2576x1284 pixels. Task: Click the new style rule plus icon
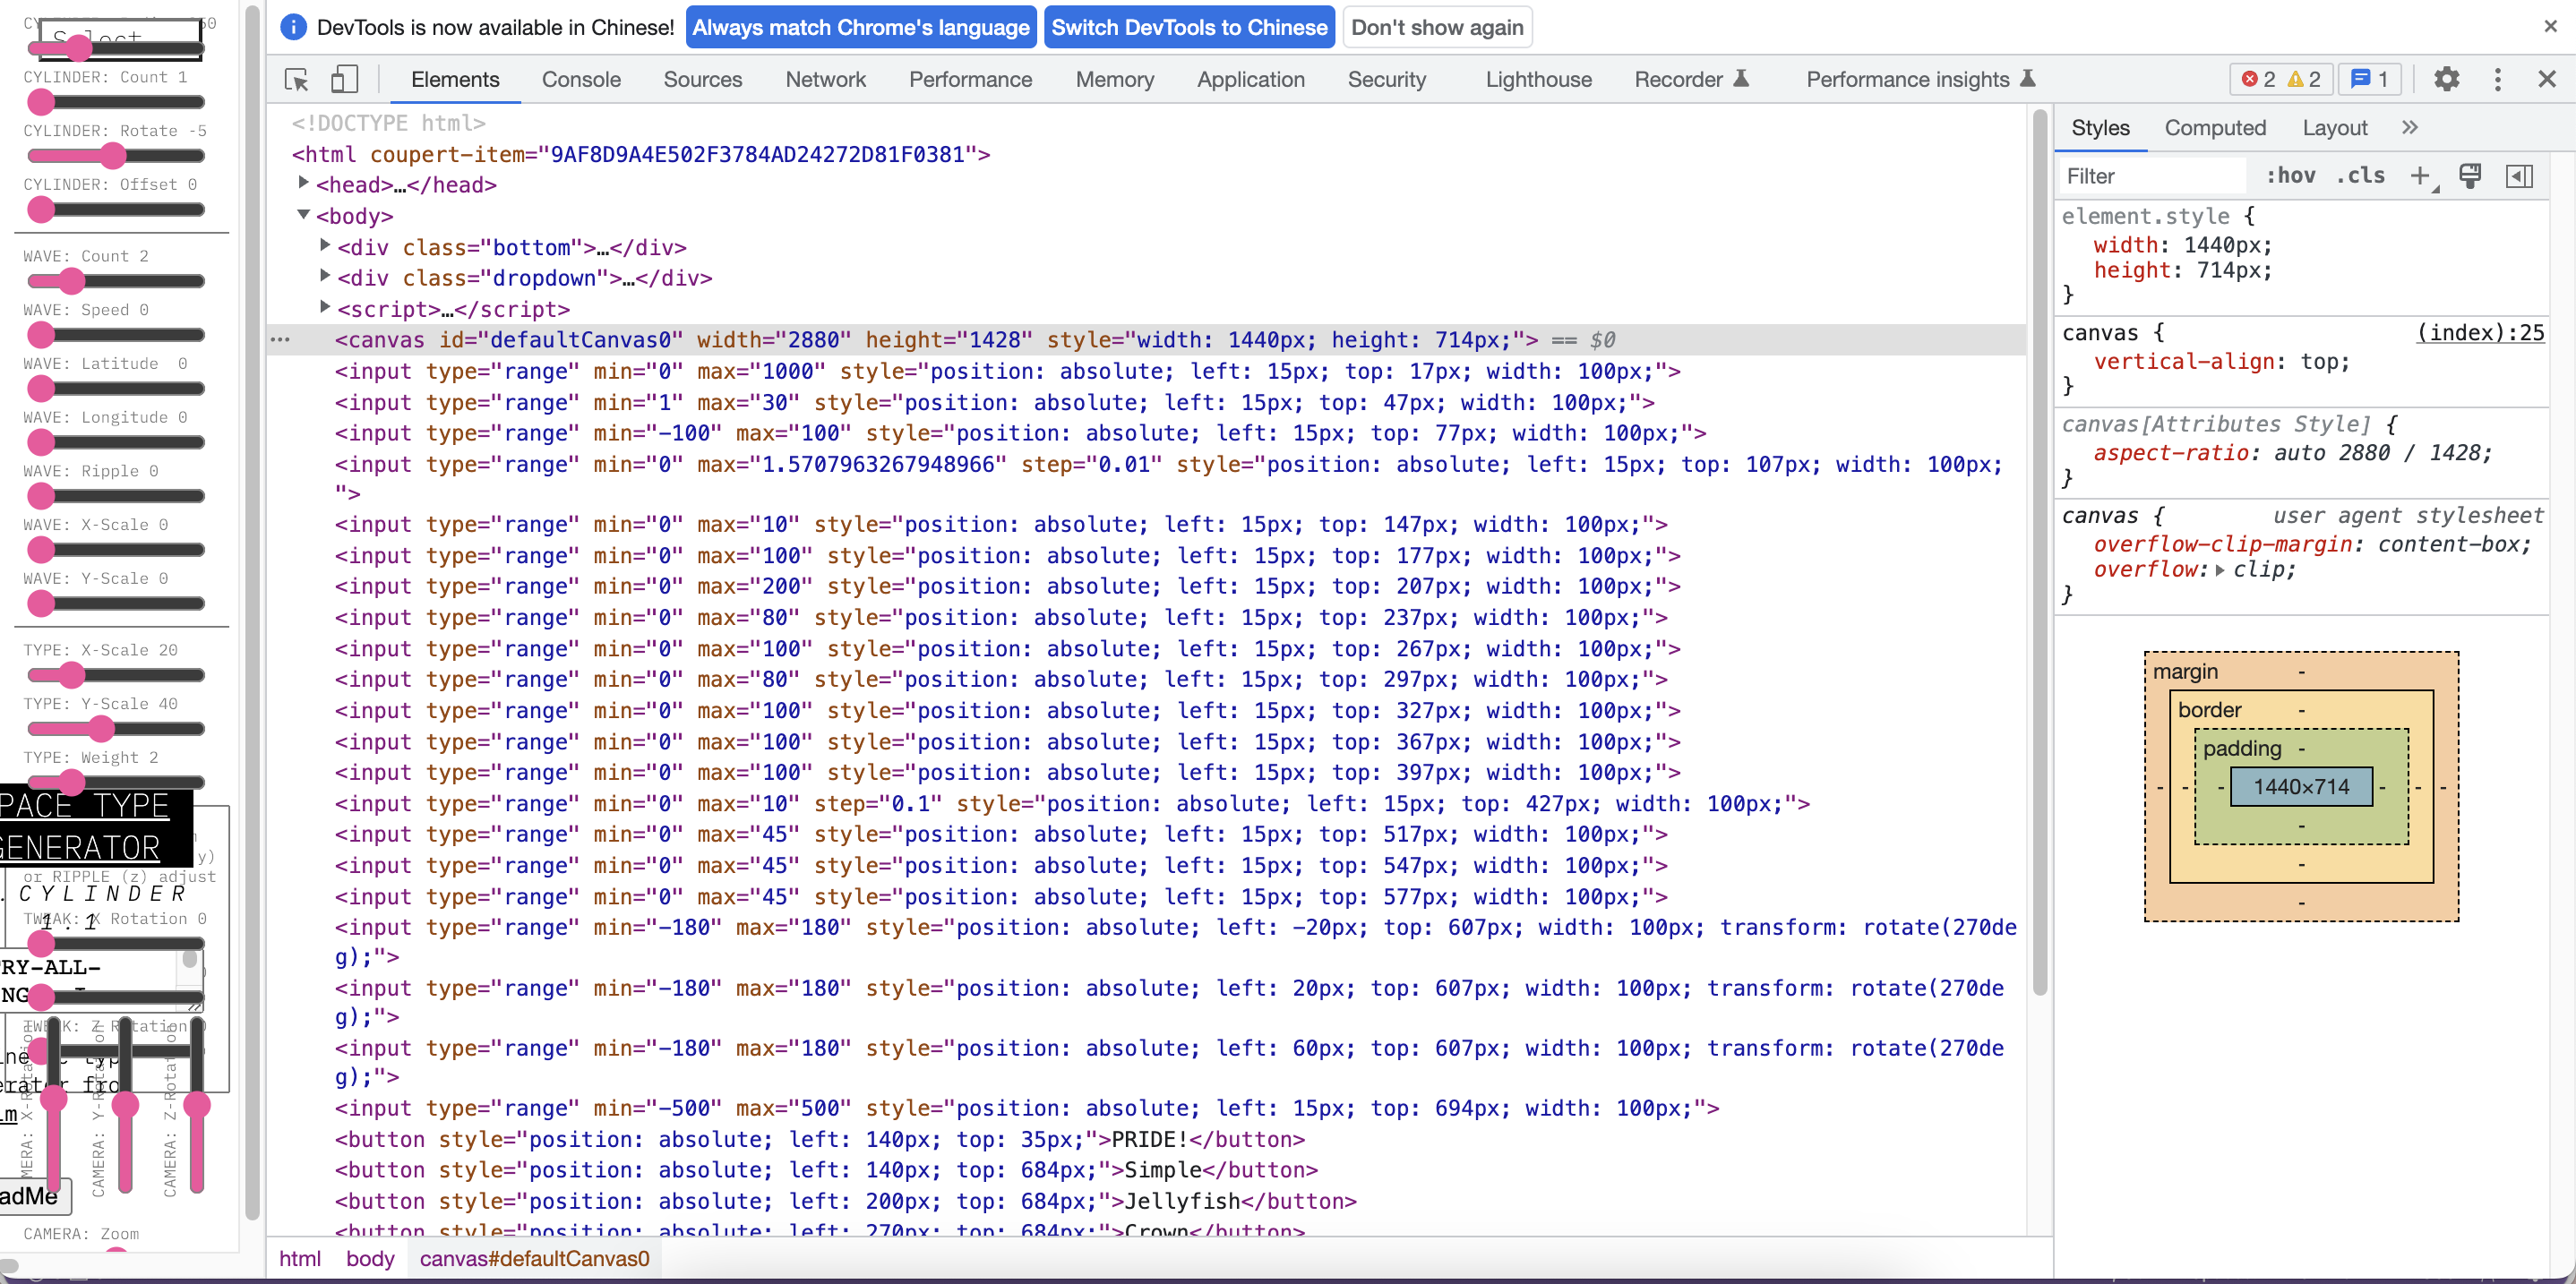coord(2419,177)
